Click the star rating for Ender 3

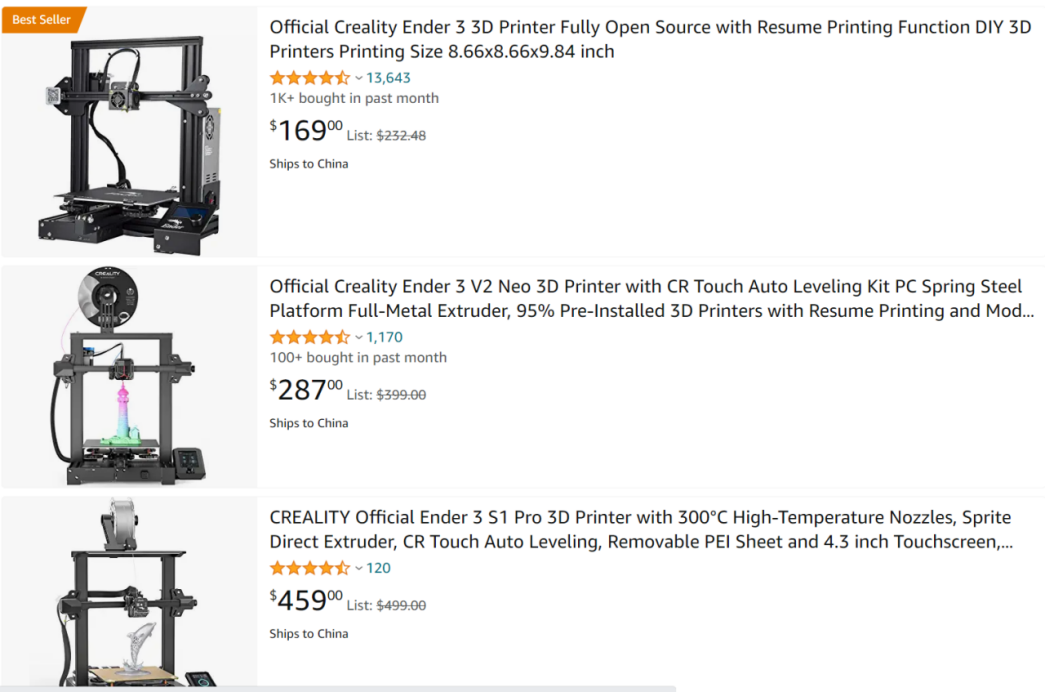(x=310, y=78)
